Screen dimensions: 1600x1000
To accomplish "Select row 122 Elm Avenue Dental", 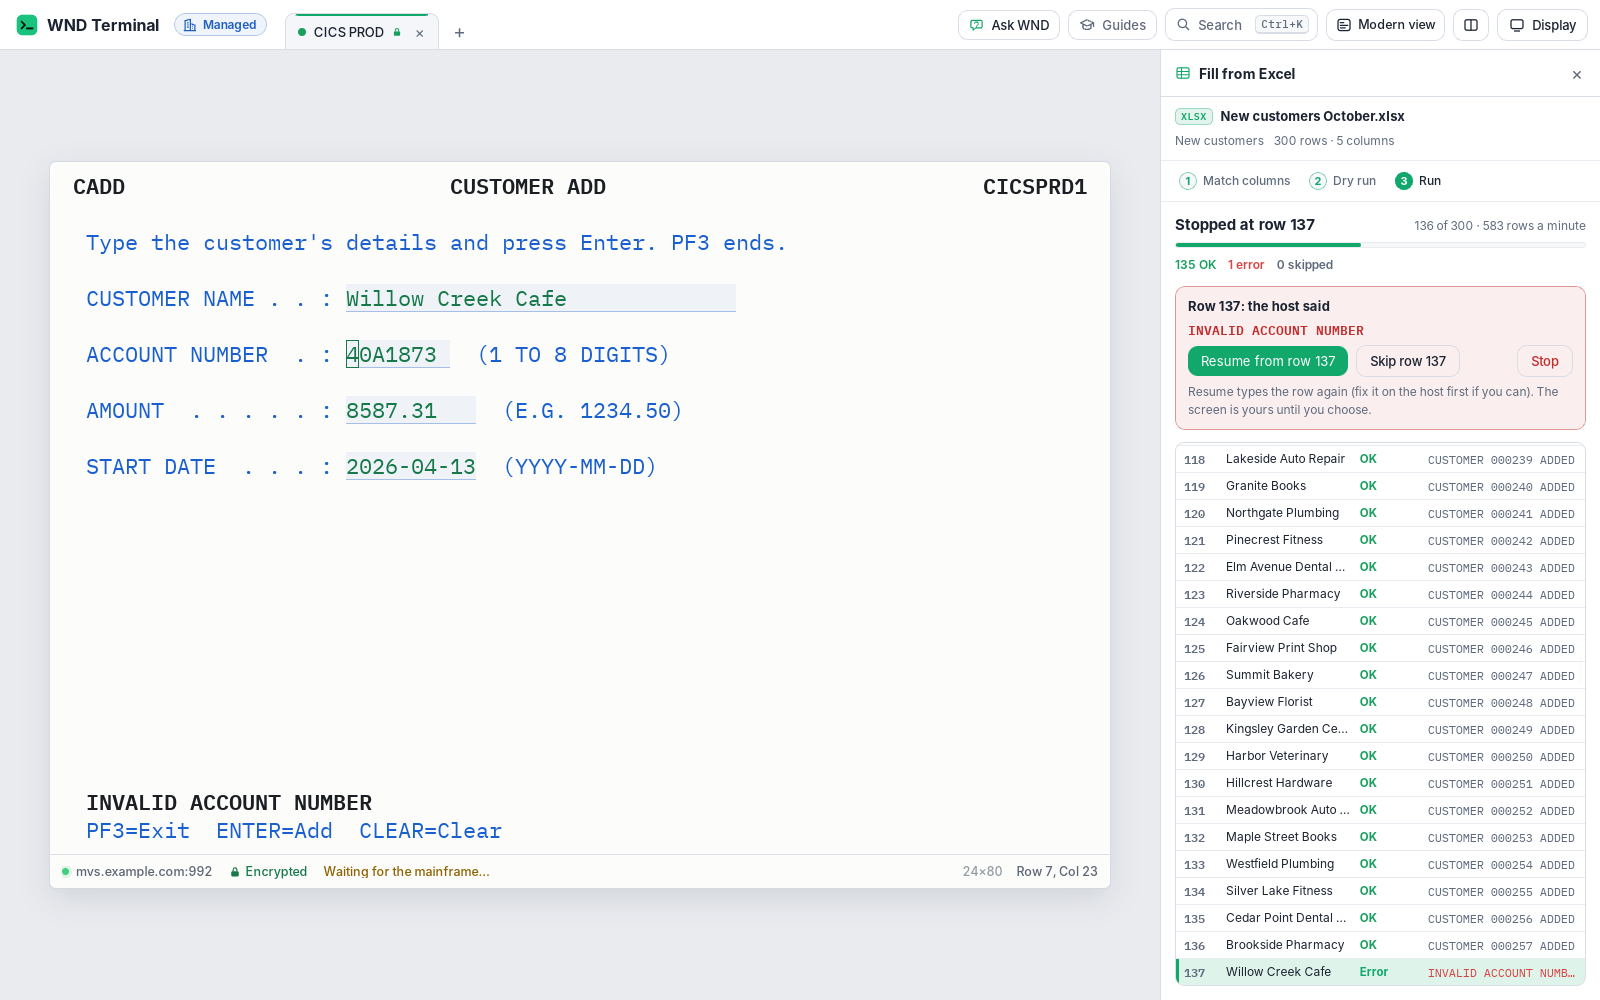I will coord(1380,567).
